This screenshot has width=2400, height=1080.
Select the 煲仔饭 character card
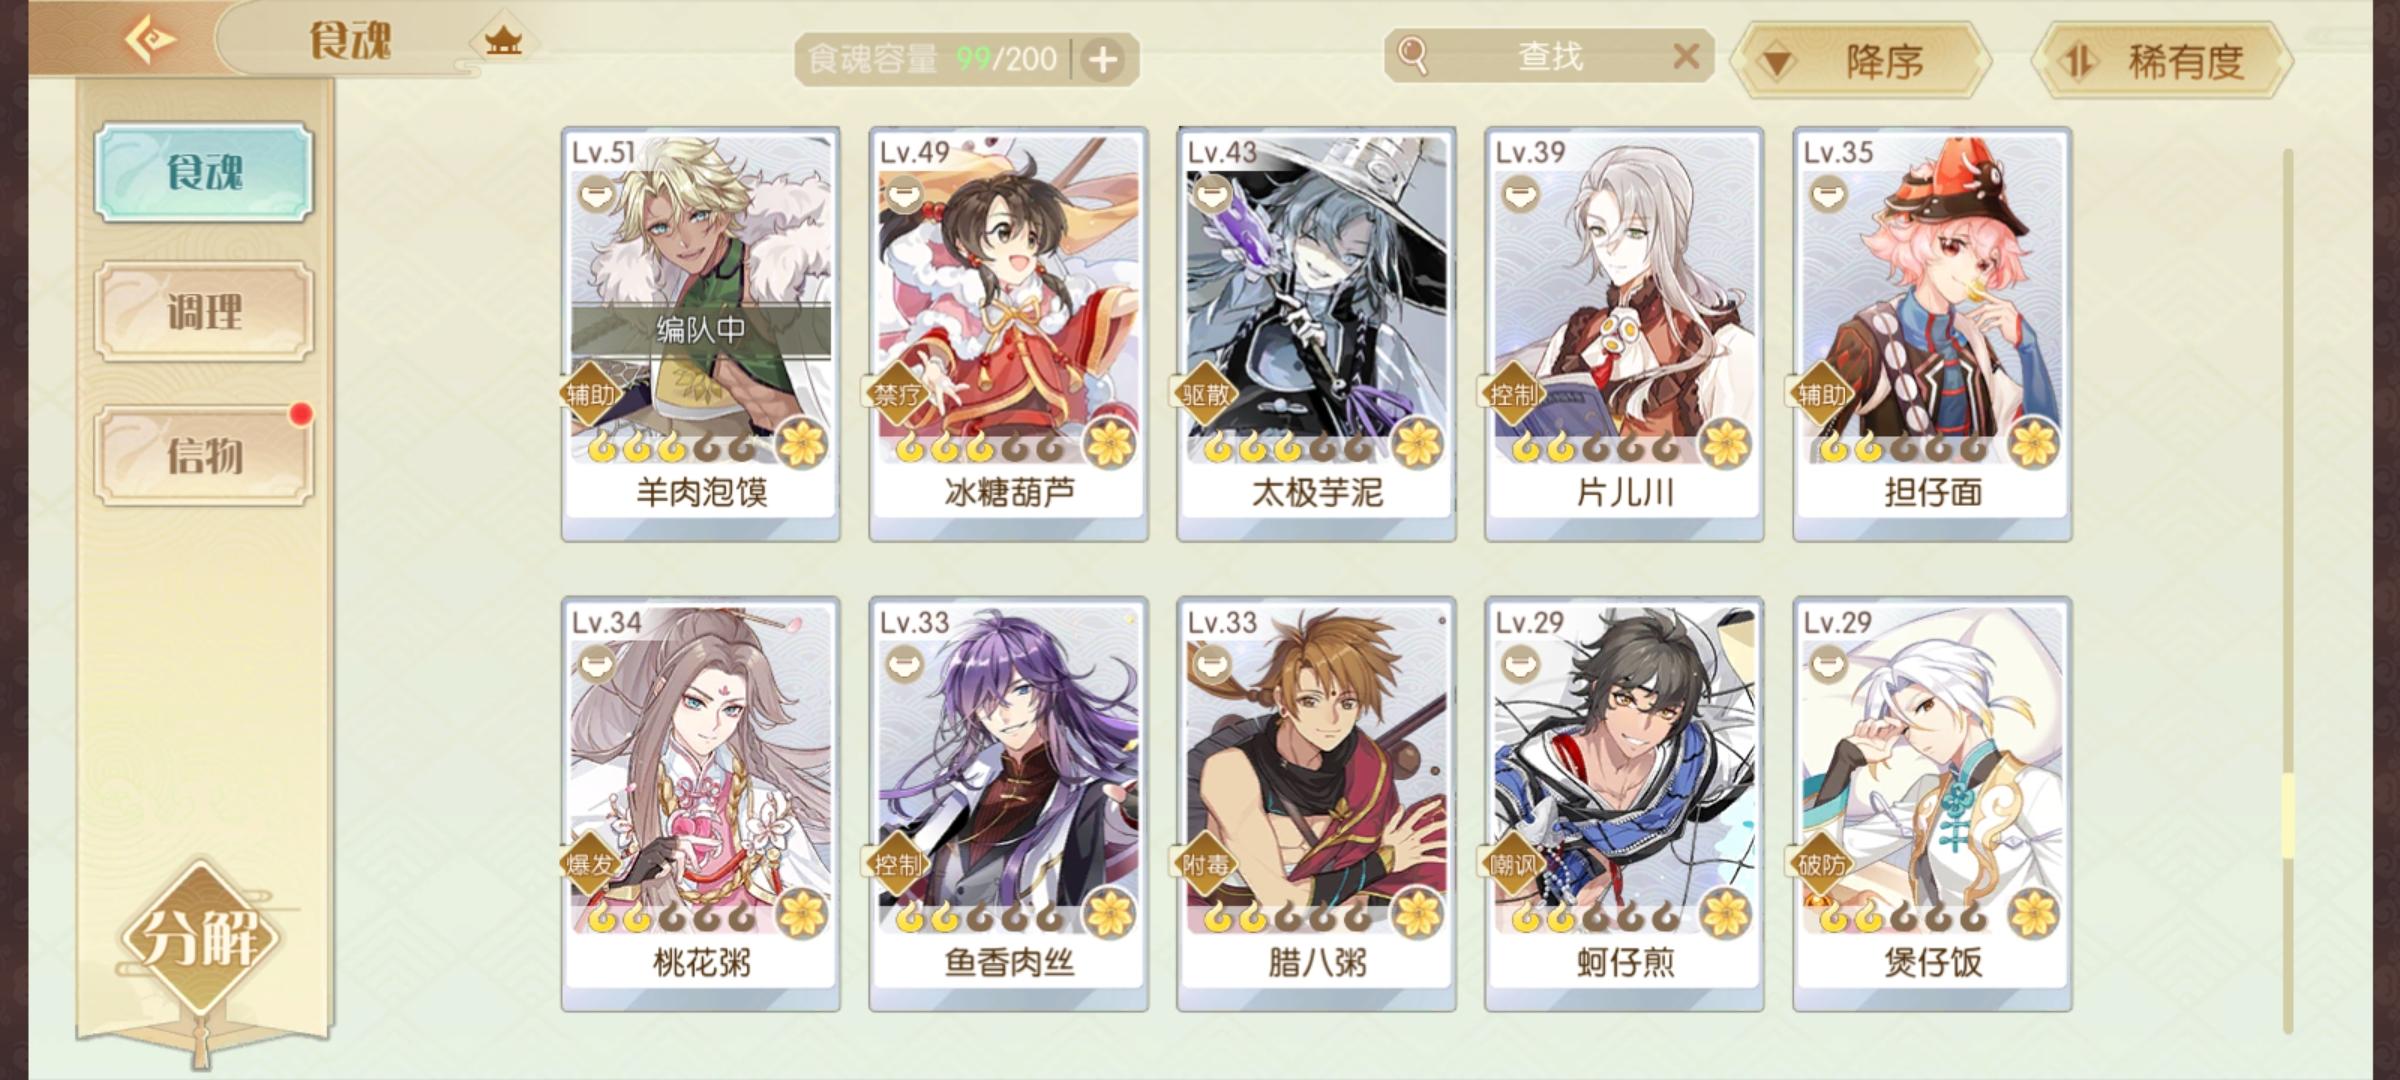coord(1932,804)
